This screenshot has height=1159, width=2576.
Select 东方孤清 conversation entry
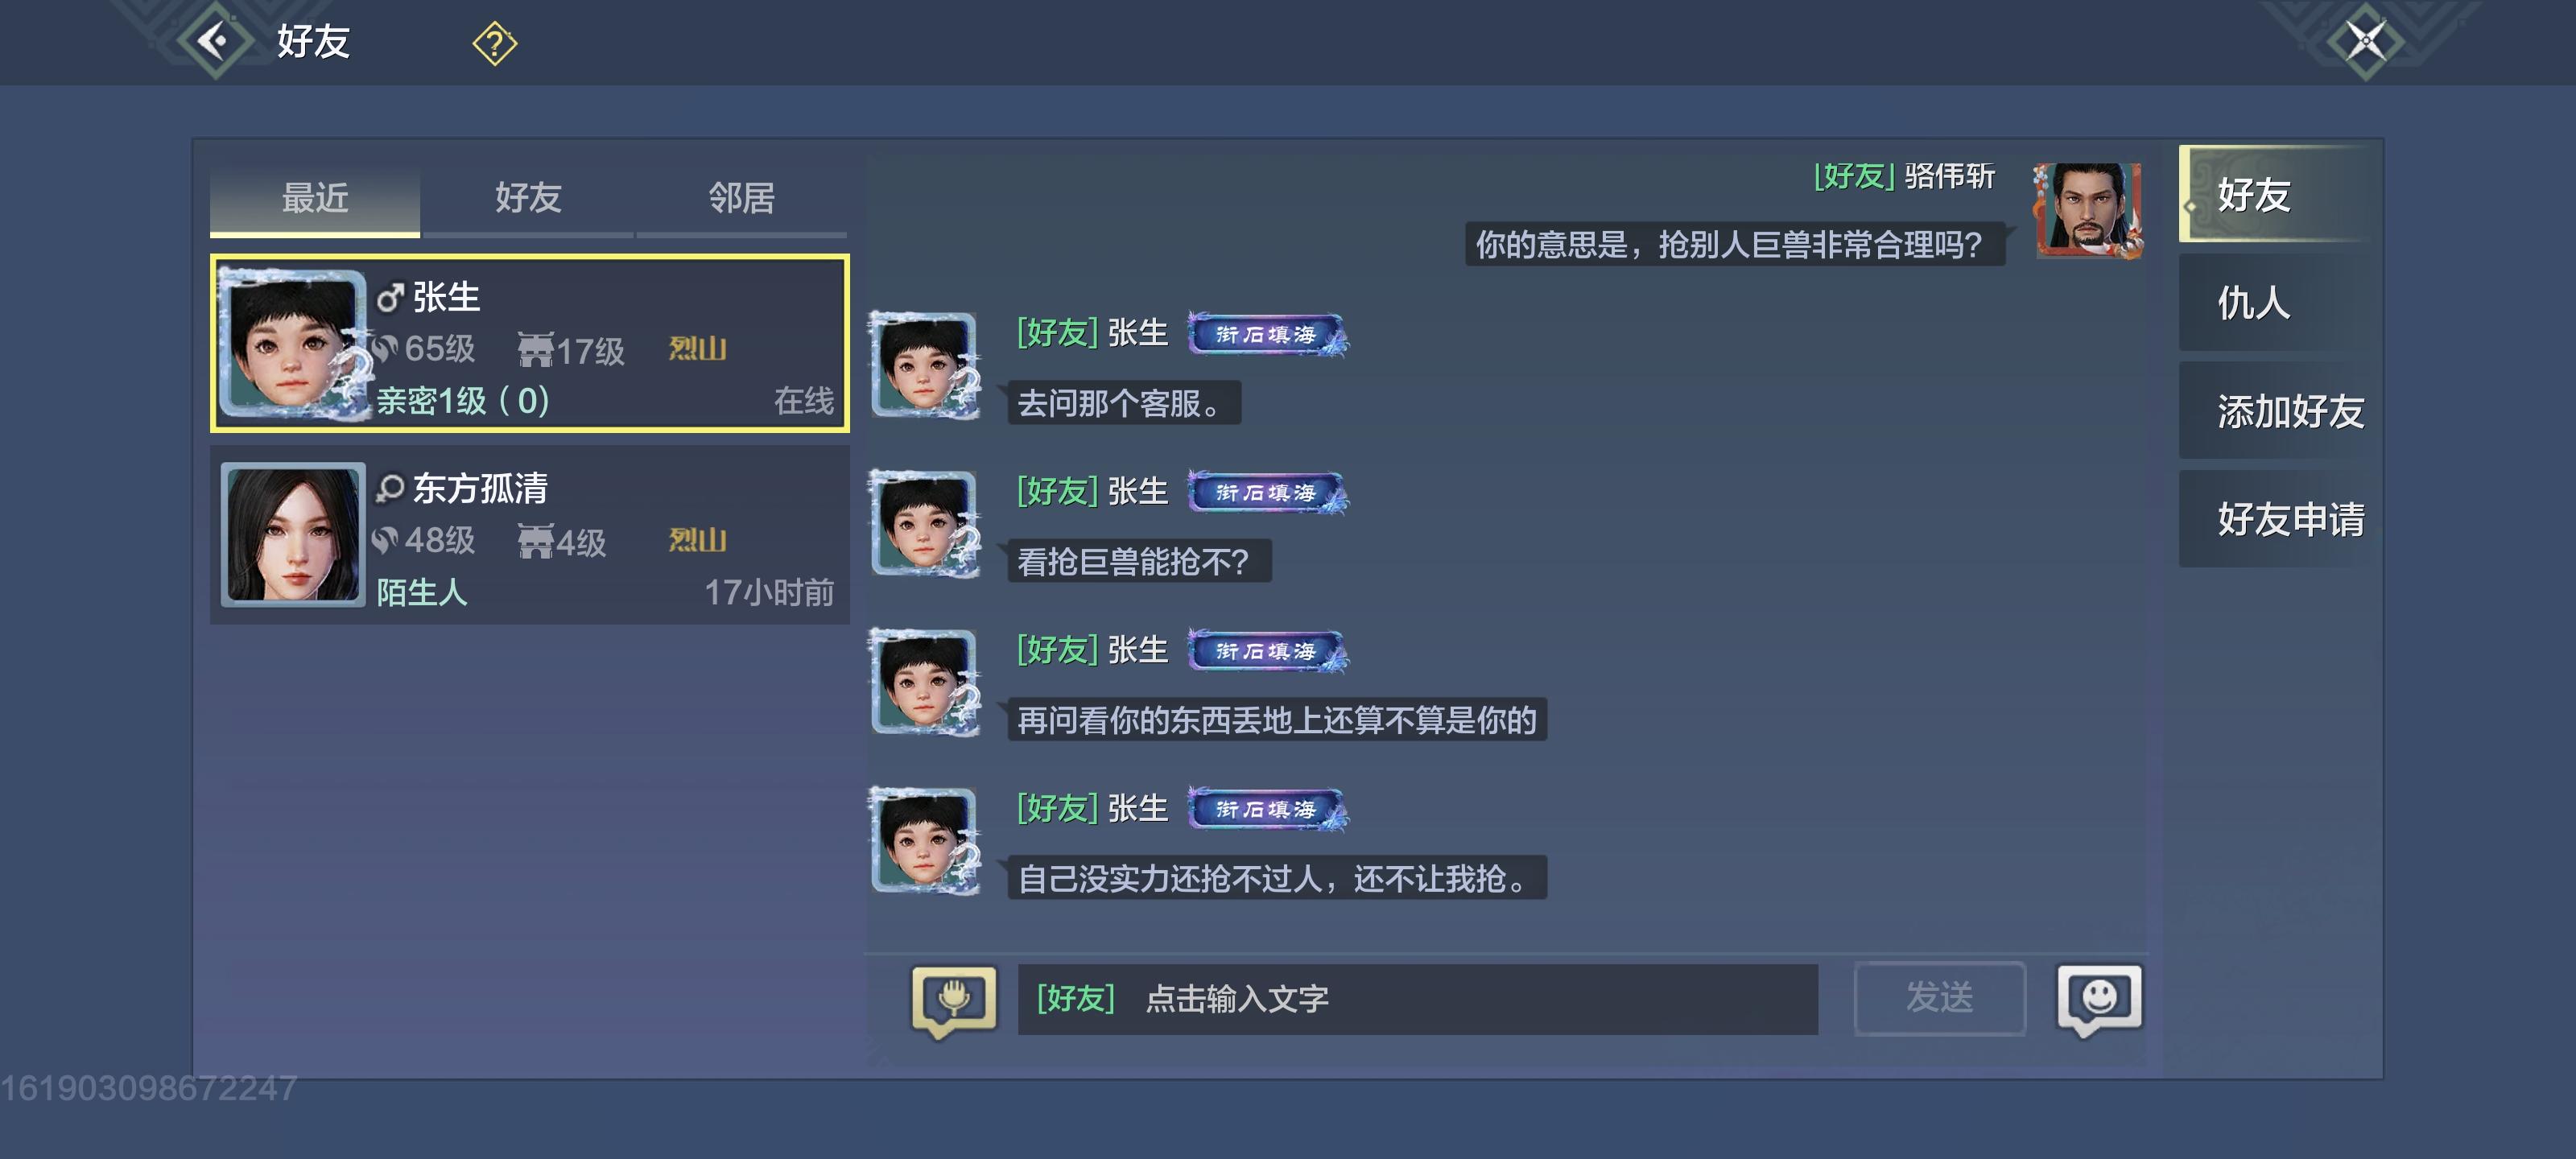(x=530, y=534)
